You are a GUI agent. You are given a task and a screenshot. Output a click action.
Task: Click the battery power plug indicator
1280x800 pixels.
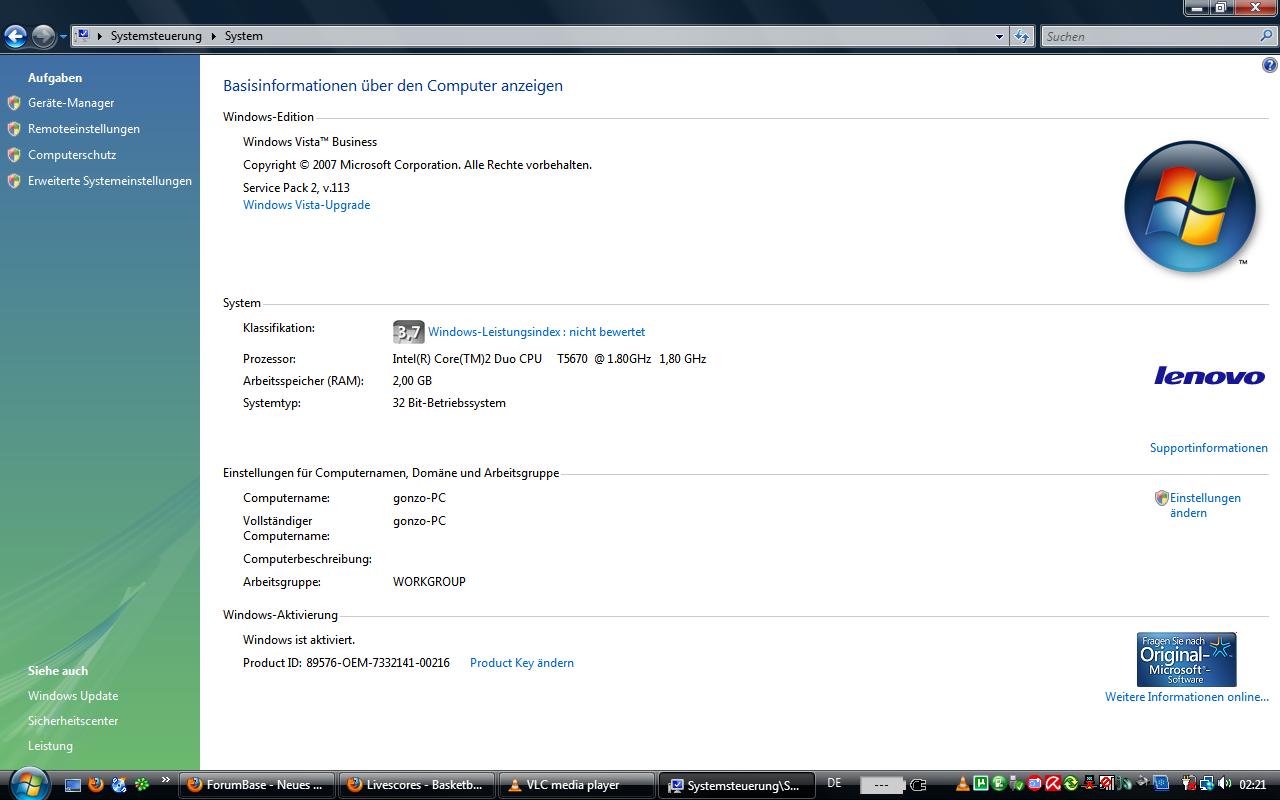point(918,785)
